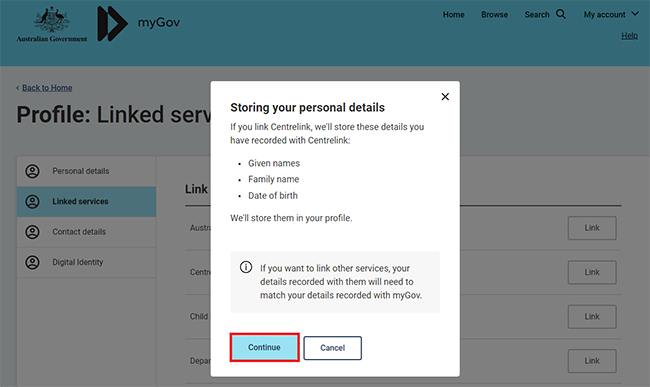Open the Home menu item
This screenshot has width=650, height=387.
click(454, 15)
